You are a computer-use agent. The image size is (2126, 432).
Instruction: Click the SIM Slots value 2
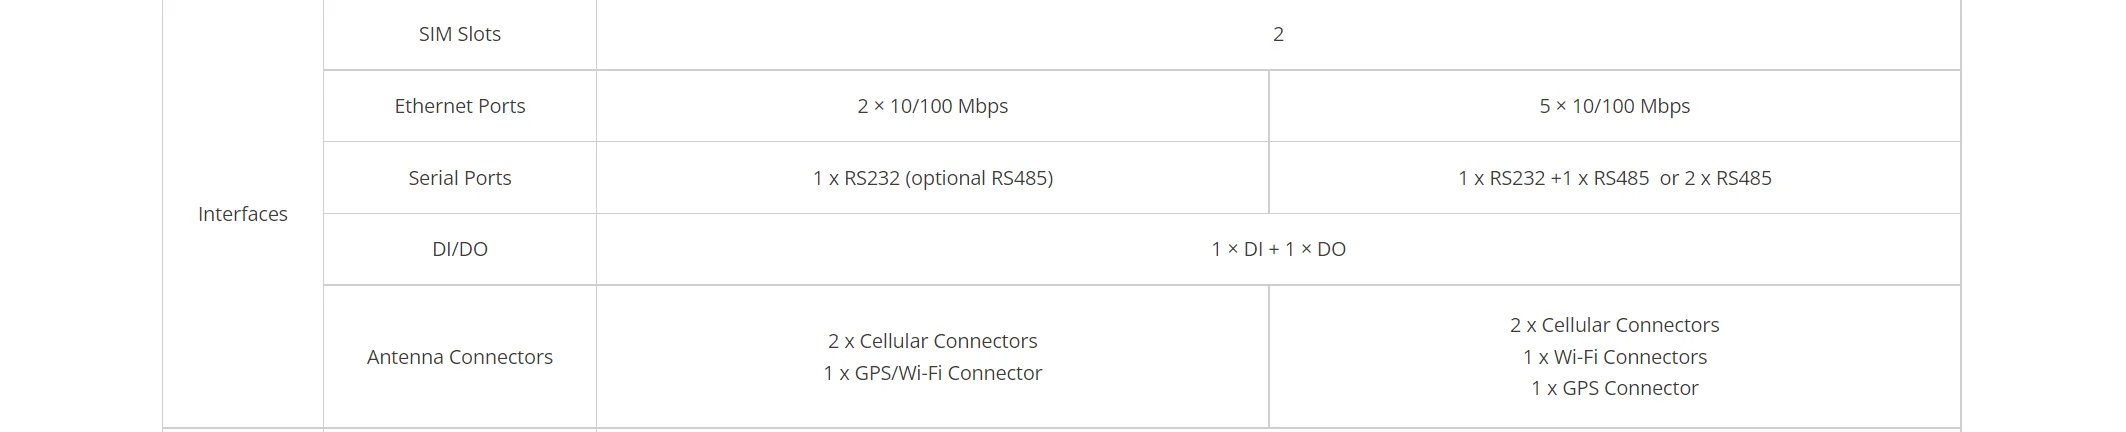[x=1278, y=34]
